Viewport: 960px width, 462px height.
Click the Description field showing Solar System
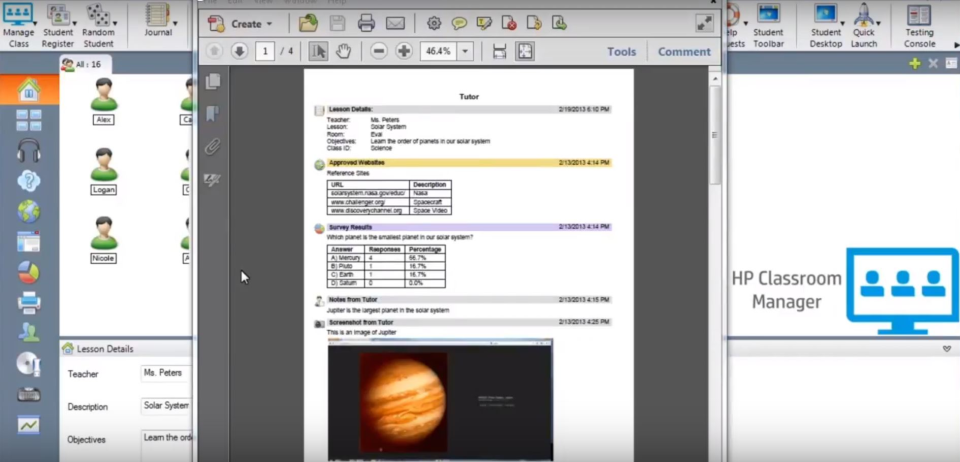click(x=167, y=406)
